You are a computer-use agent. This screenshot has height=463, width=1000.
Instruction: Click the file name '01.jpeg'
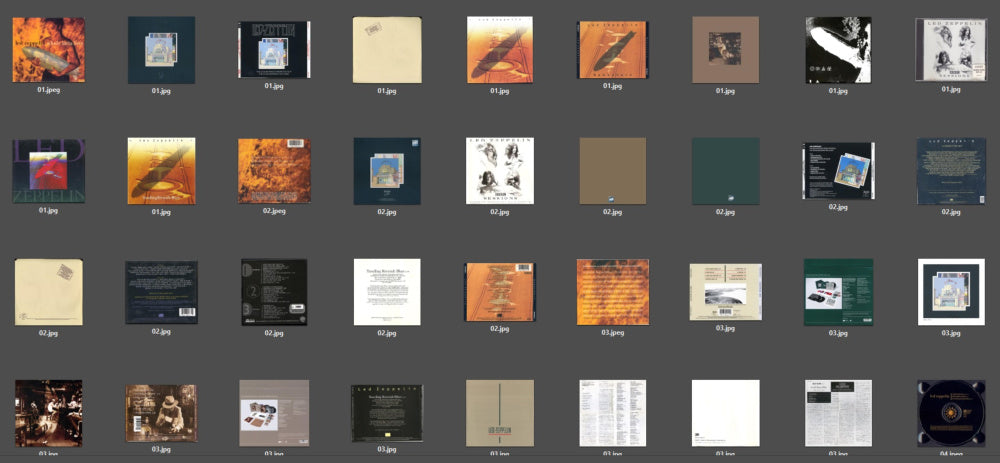[48, 90]
